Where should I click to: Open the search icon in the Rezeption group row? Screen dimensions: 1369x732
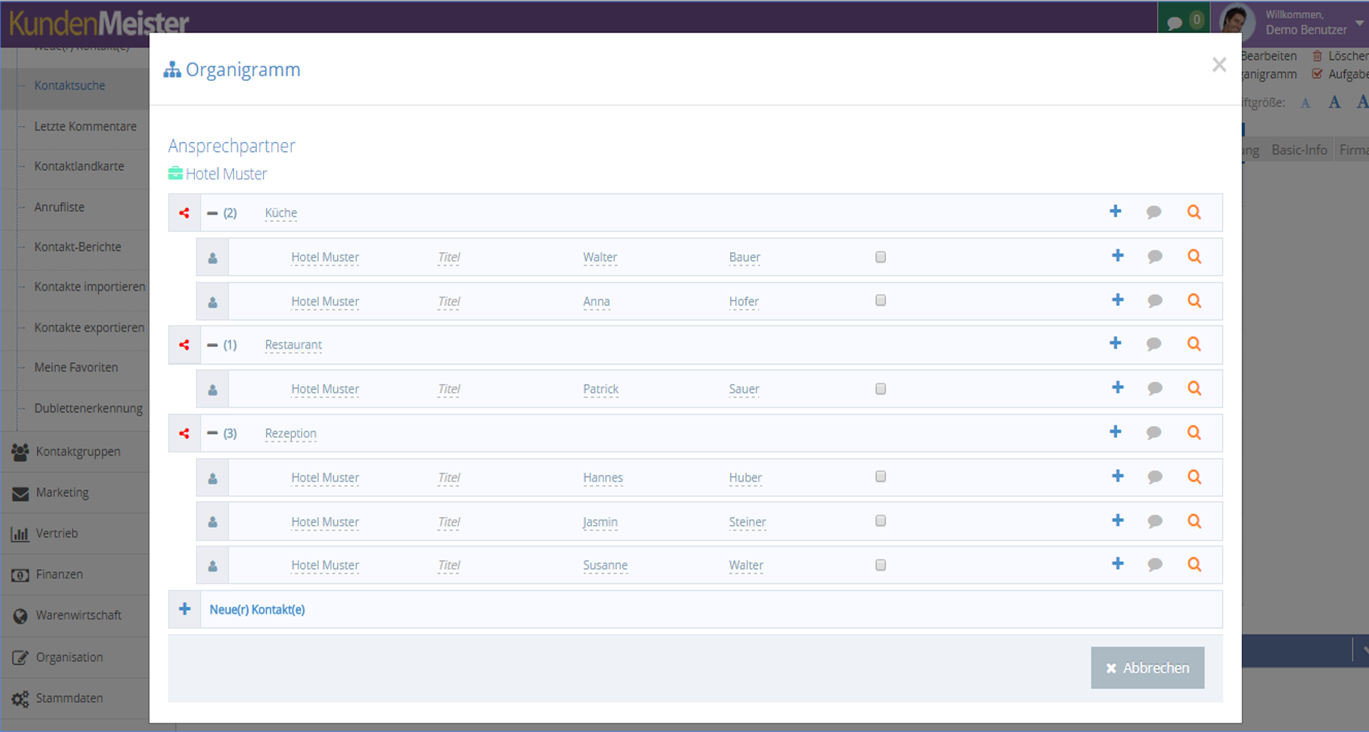(x=1194, y=433)
